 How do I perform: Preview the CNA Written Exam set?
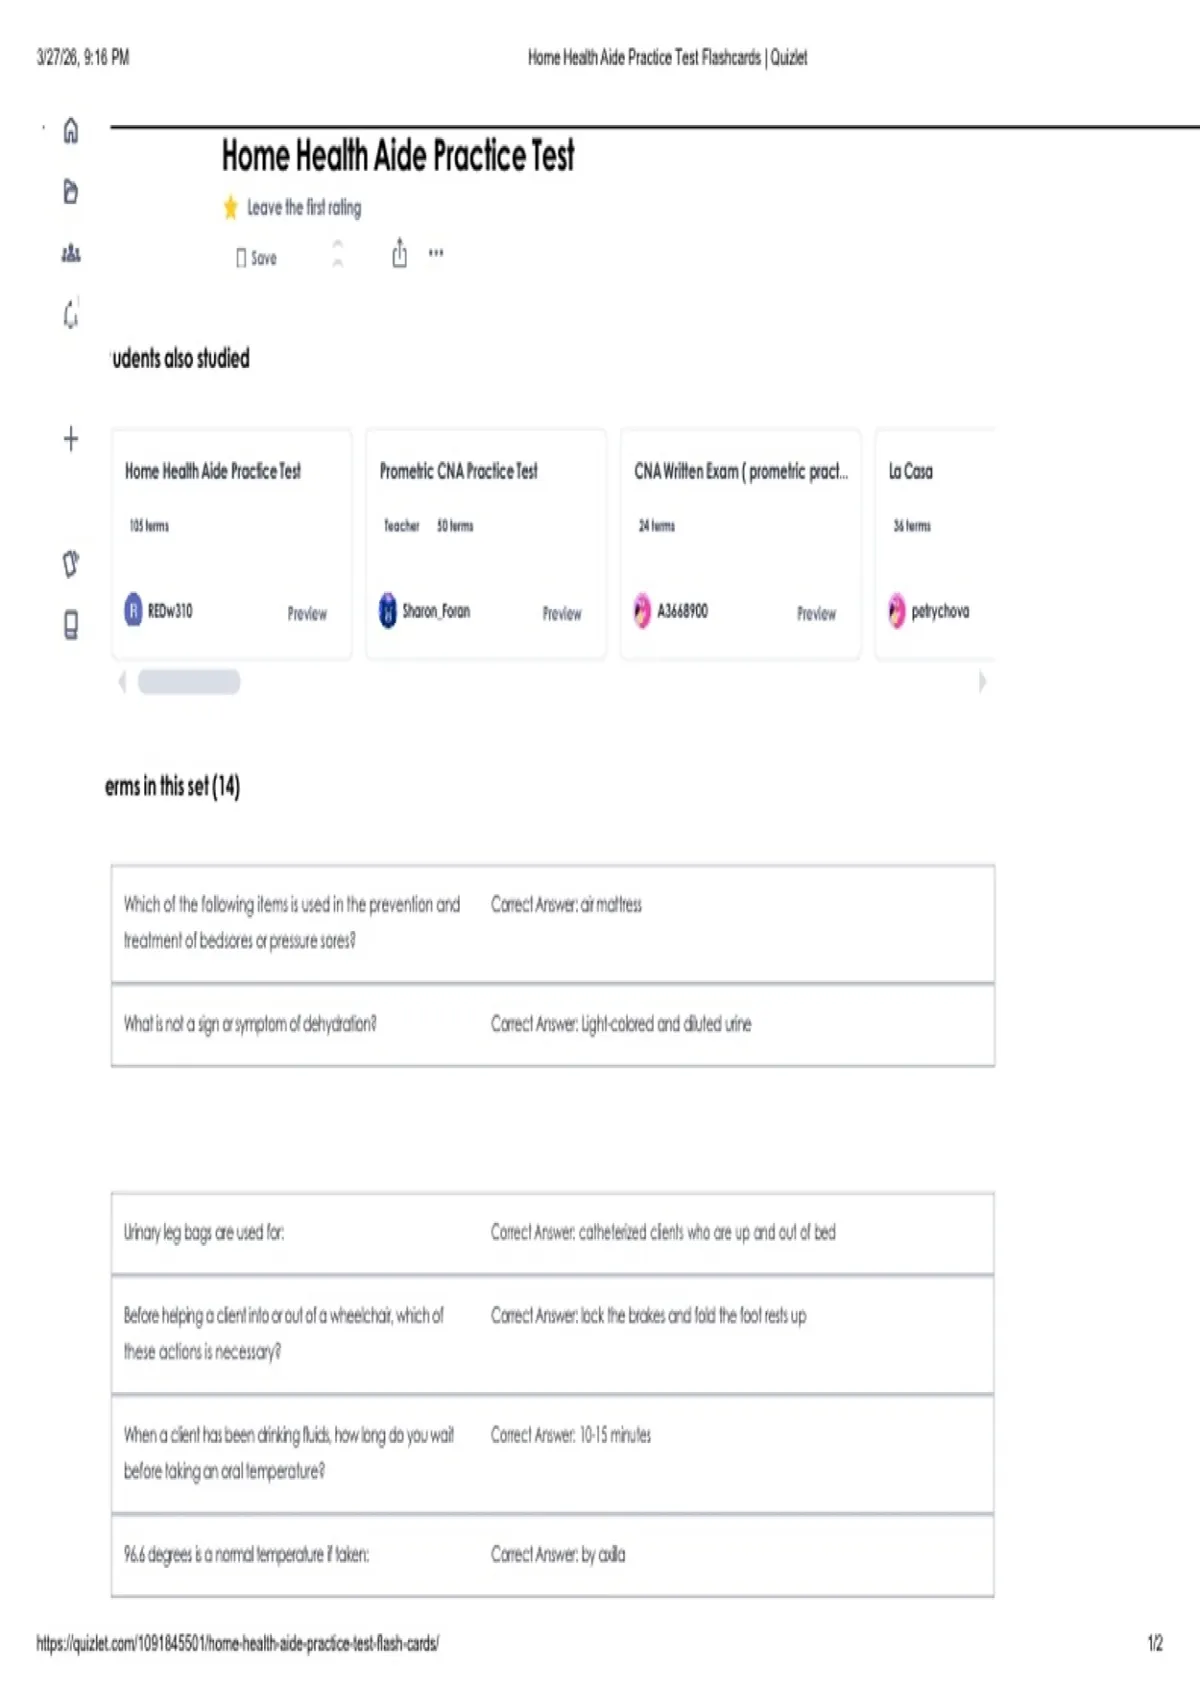[816, 613]
